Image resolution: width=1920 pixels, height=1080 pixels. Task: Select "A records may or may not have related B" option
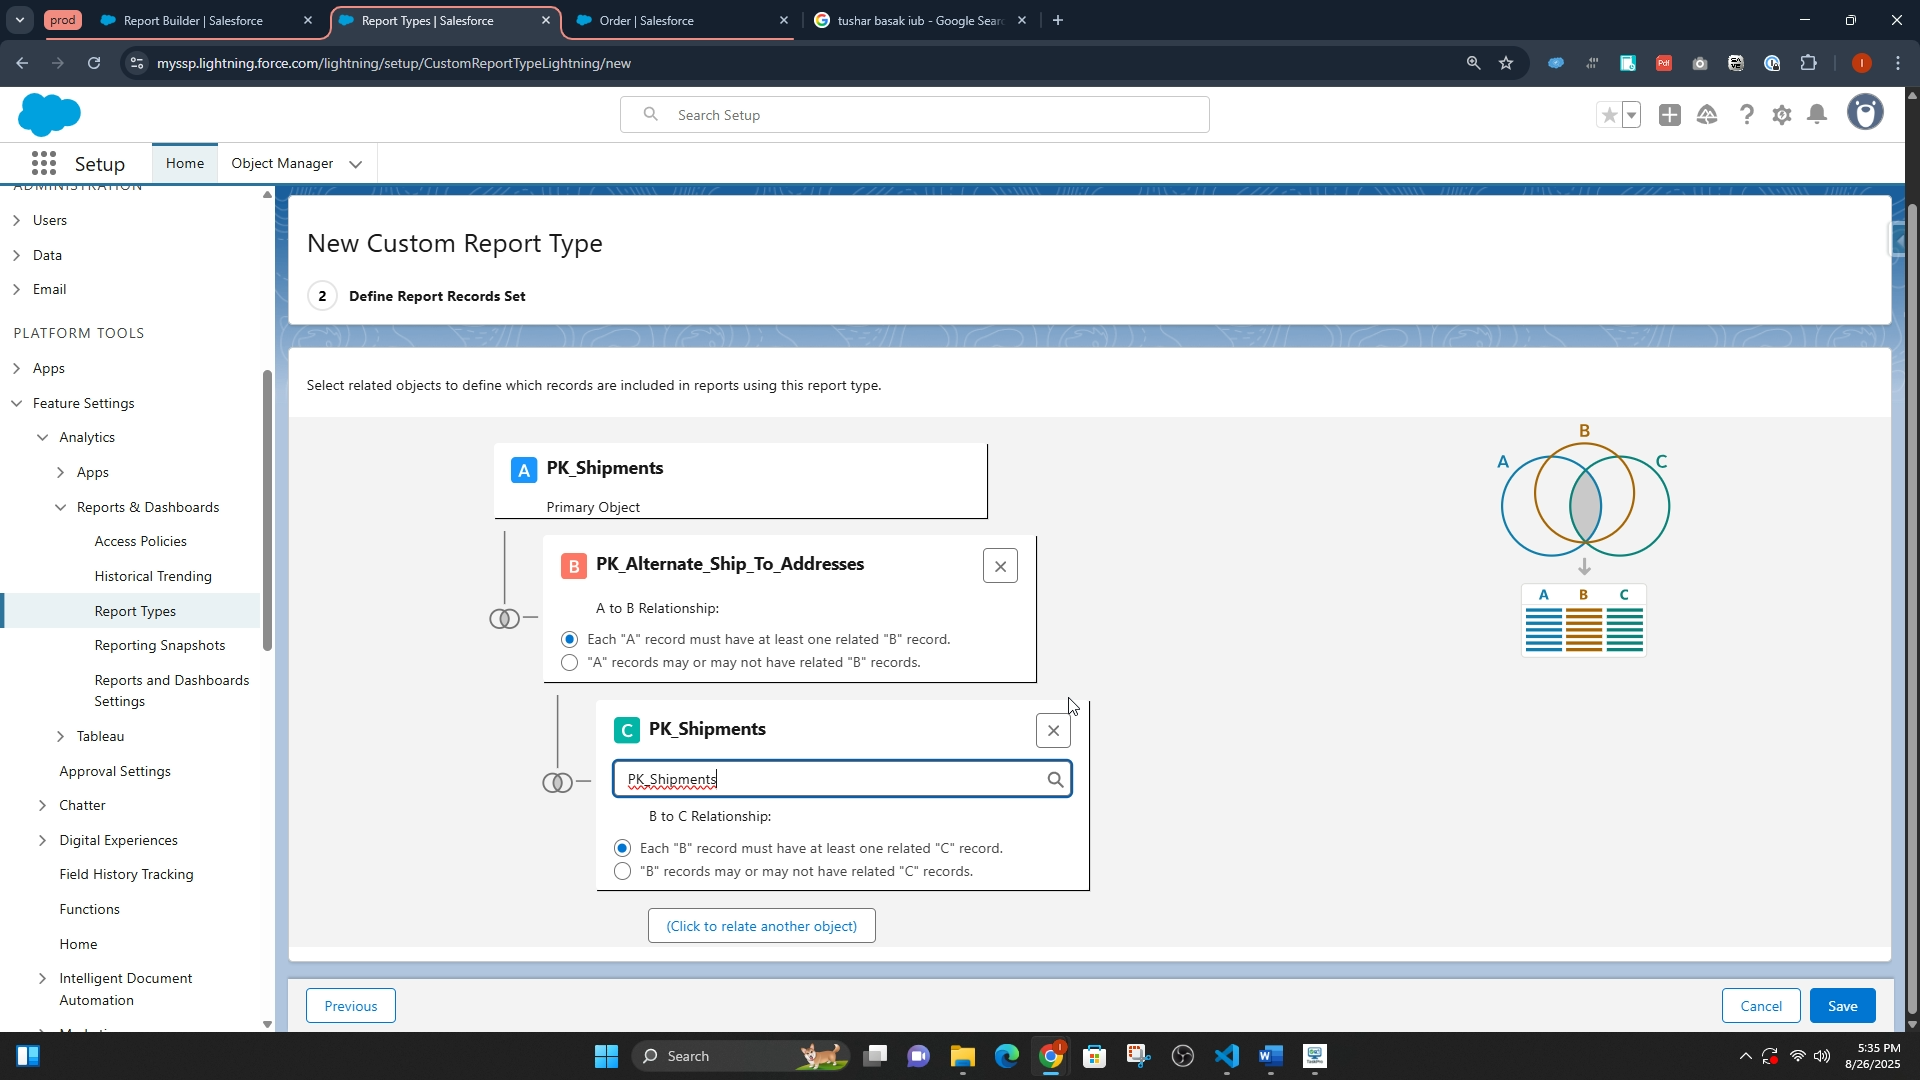[x=570, y=663]
